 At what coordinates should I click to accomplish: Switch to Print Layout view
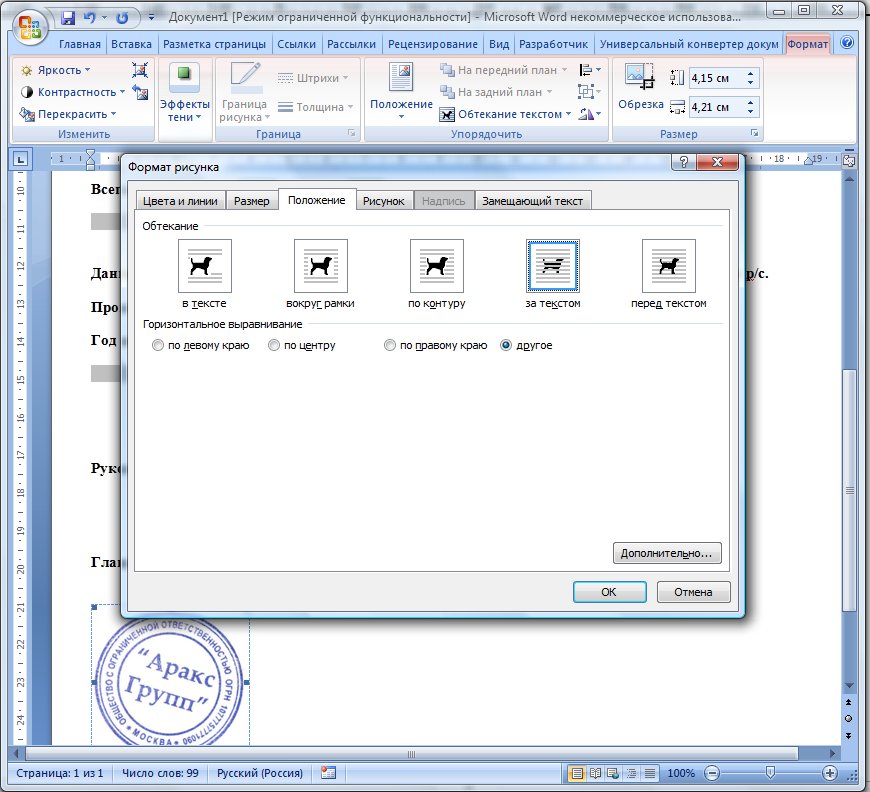click(x=577, y=773)
